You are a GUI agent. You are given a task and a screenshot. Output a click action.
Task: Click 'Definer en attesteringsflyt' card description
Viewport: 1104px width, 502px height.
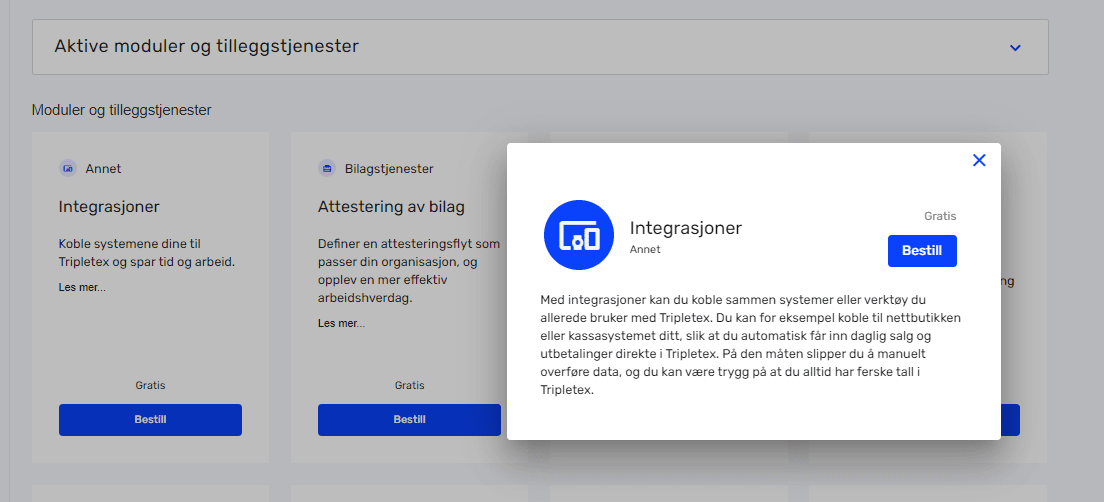pyautogui.click(x=409, y=271)
